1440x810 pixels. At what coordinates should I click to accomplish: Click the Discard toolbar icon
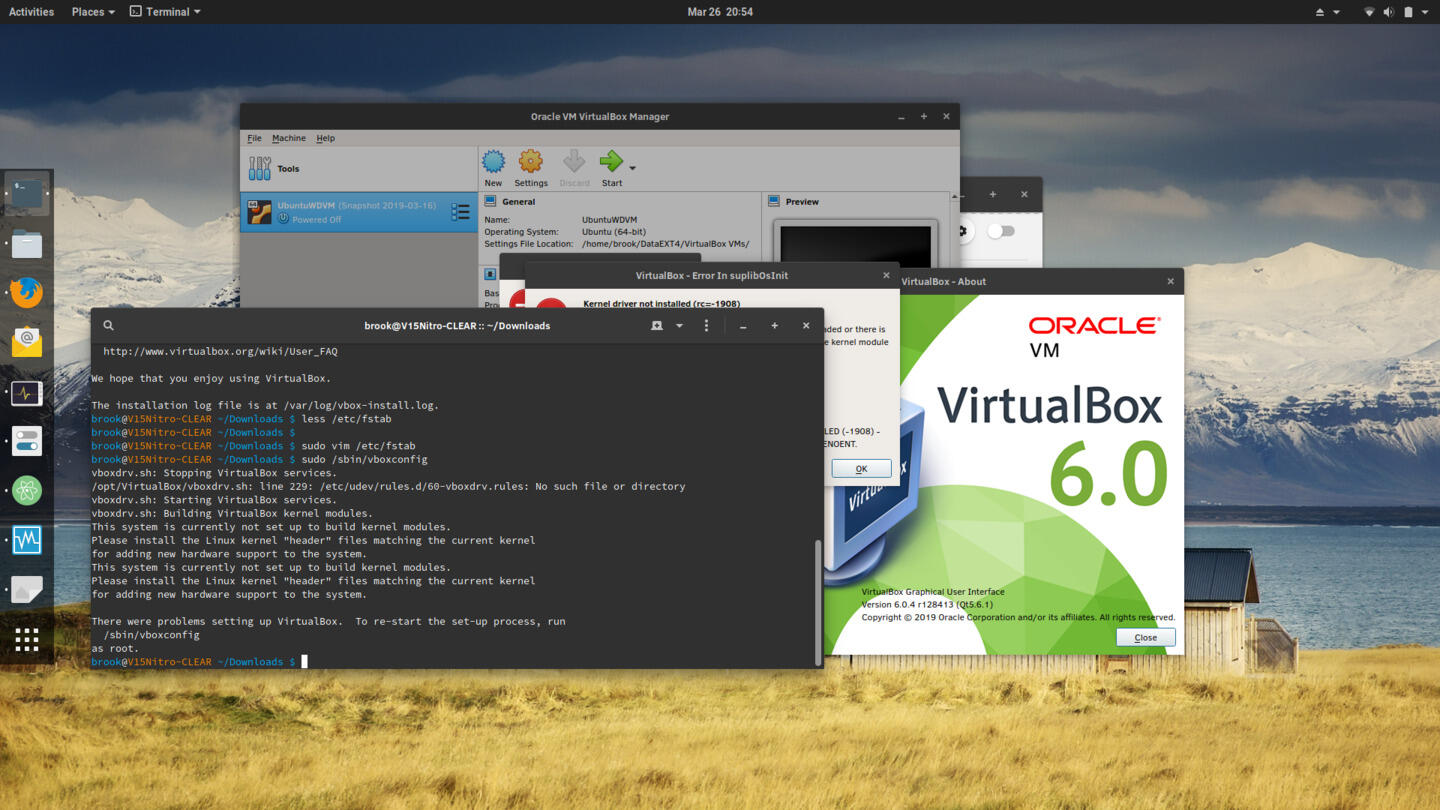coord(574,162)
